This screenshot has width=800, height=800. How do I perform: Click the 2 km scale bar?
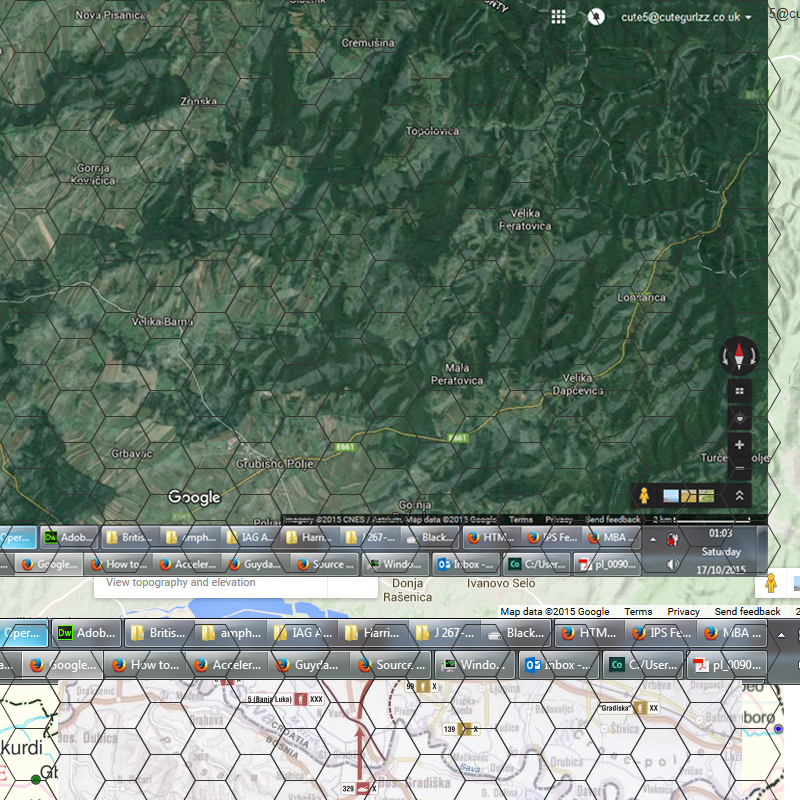702,519
